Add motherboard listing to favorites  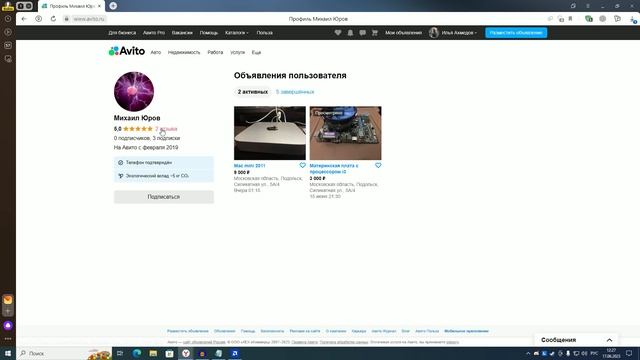coord(378,165)
